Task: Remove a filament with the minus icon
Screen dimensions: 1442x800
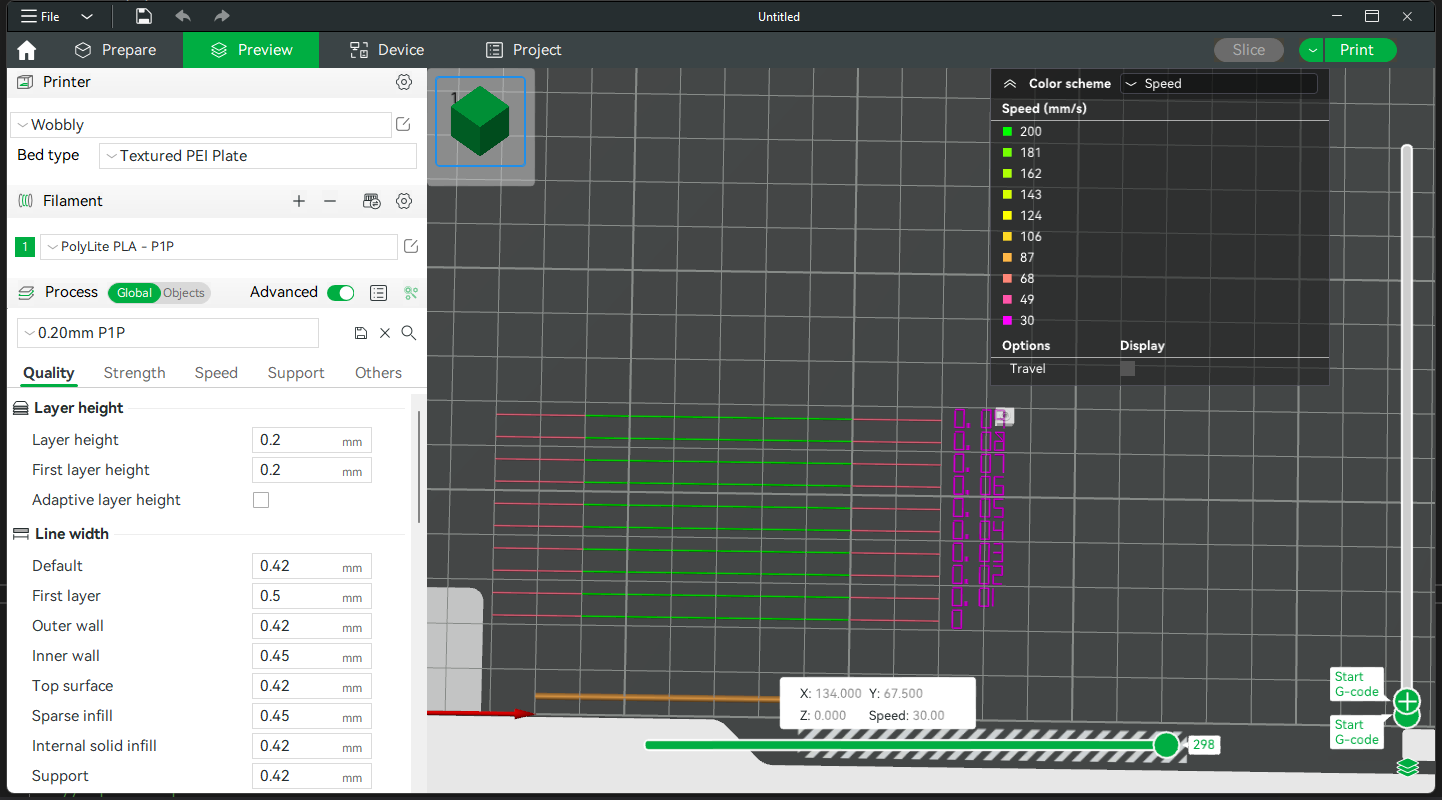Action: [330, 201]
